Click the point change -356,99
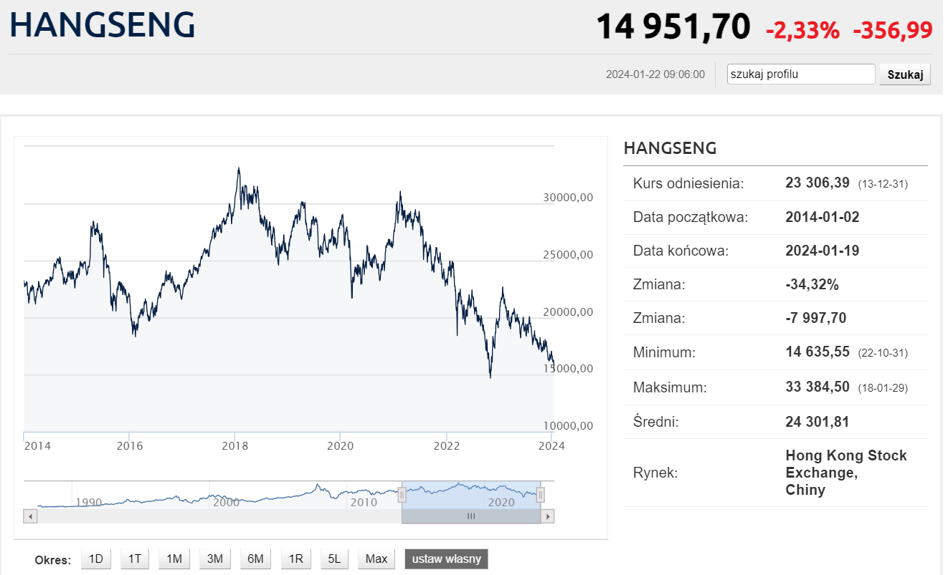This screenshot has width=948, height=575. (x=892, y=30)
